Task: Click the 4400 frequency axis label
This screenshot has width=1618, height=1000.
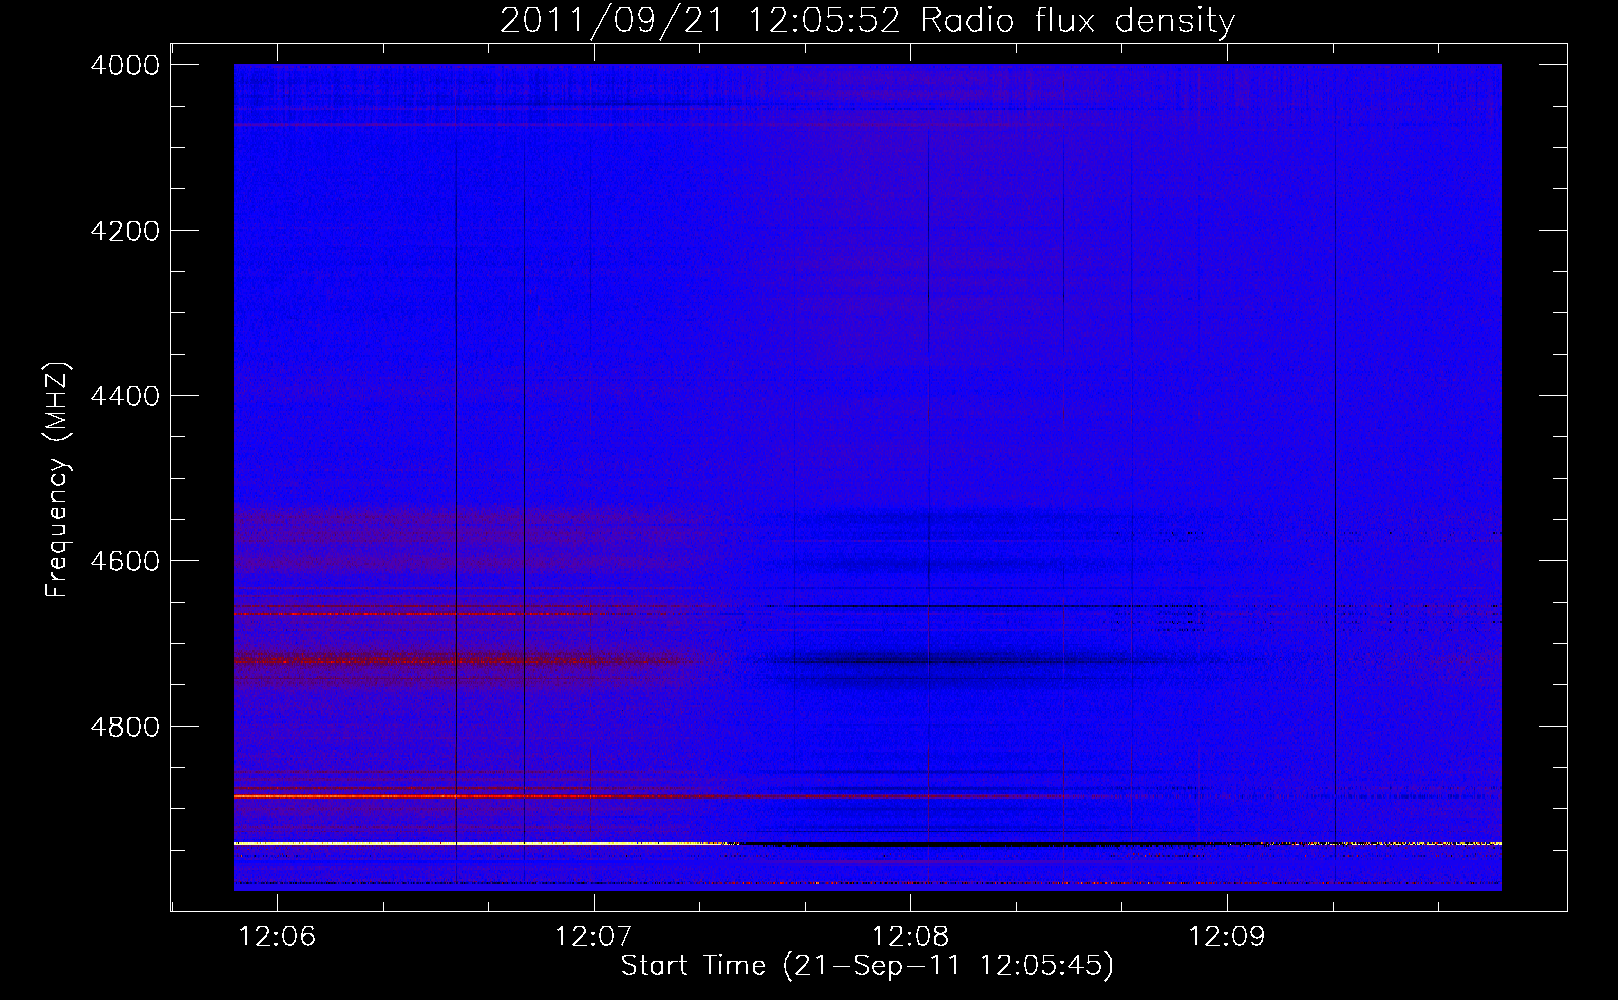Action: point(125,396)
